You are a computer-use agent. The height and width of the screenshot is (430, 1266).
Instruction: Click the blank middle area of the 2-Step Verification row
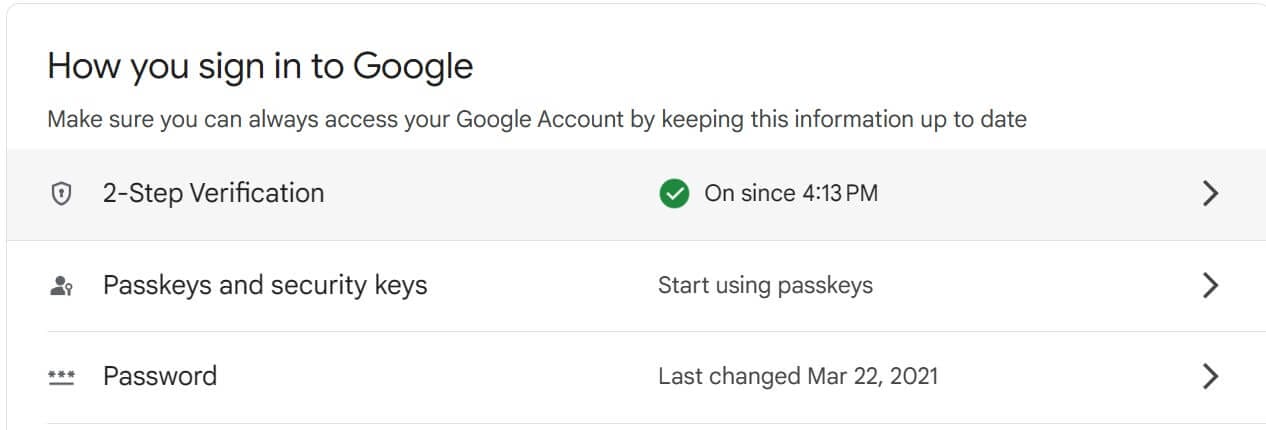point(490,194)
